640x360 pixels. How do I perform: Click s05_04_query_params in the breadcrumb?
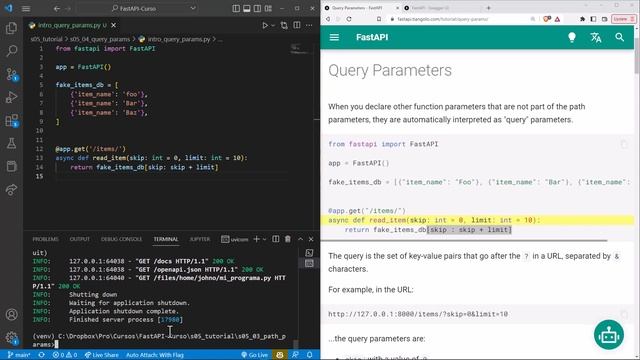pos(100,39)
